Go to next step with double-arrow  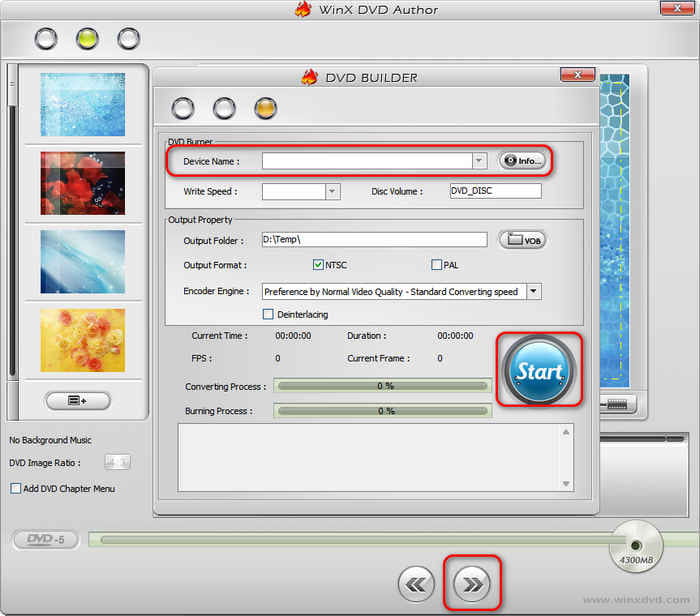[471, 584]
